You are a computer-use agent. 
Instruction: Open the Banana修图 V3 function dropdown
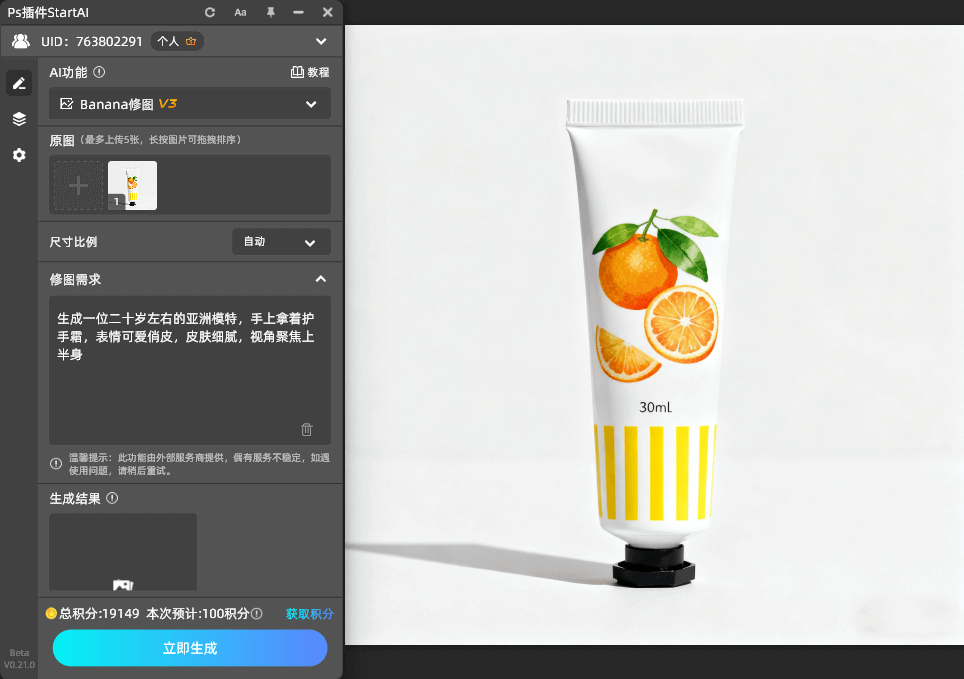click(x=189, y=103)
